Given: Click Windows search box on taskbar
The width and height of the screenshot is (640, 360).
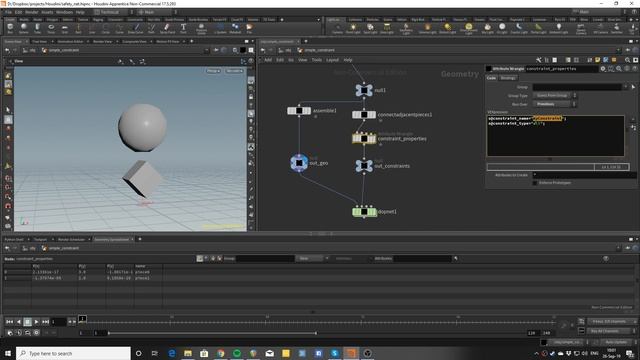Looking at the screenshot, I should (73, 353).
